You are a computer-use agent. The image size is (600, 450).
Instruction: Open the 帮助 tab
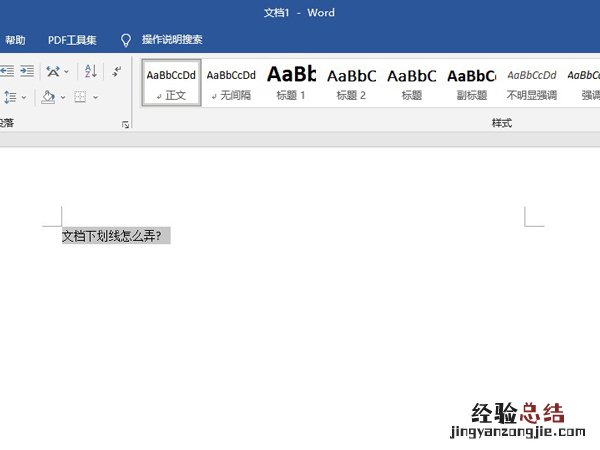click(15, 40)
